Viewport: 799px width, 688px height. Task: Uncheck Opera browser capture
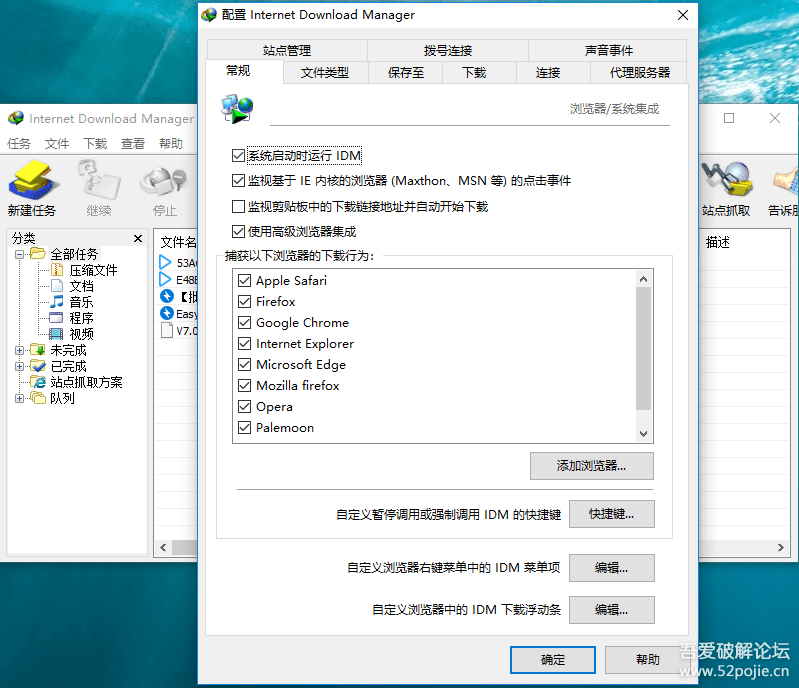245,406
